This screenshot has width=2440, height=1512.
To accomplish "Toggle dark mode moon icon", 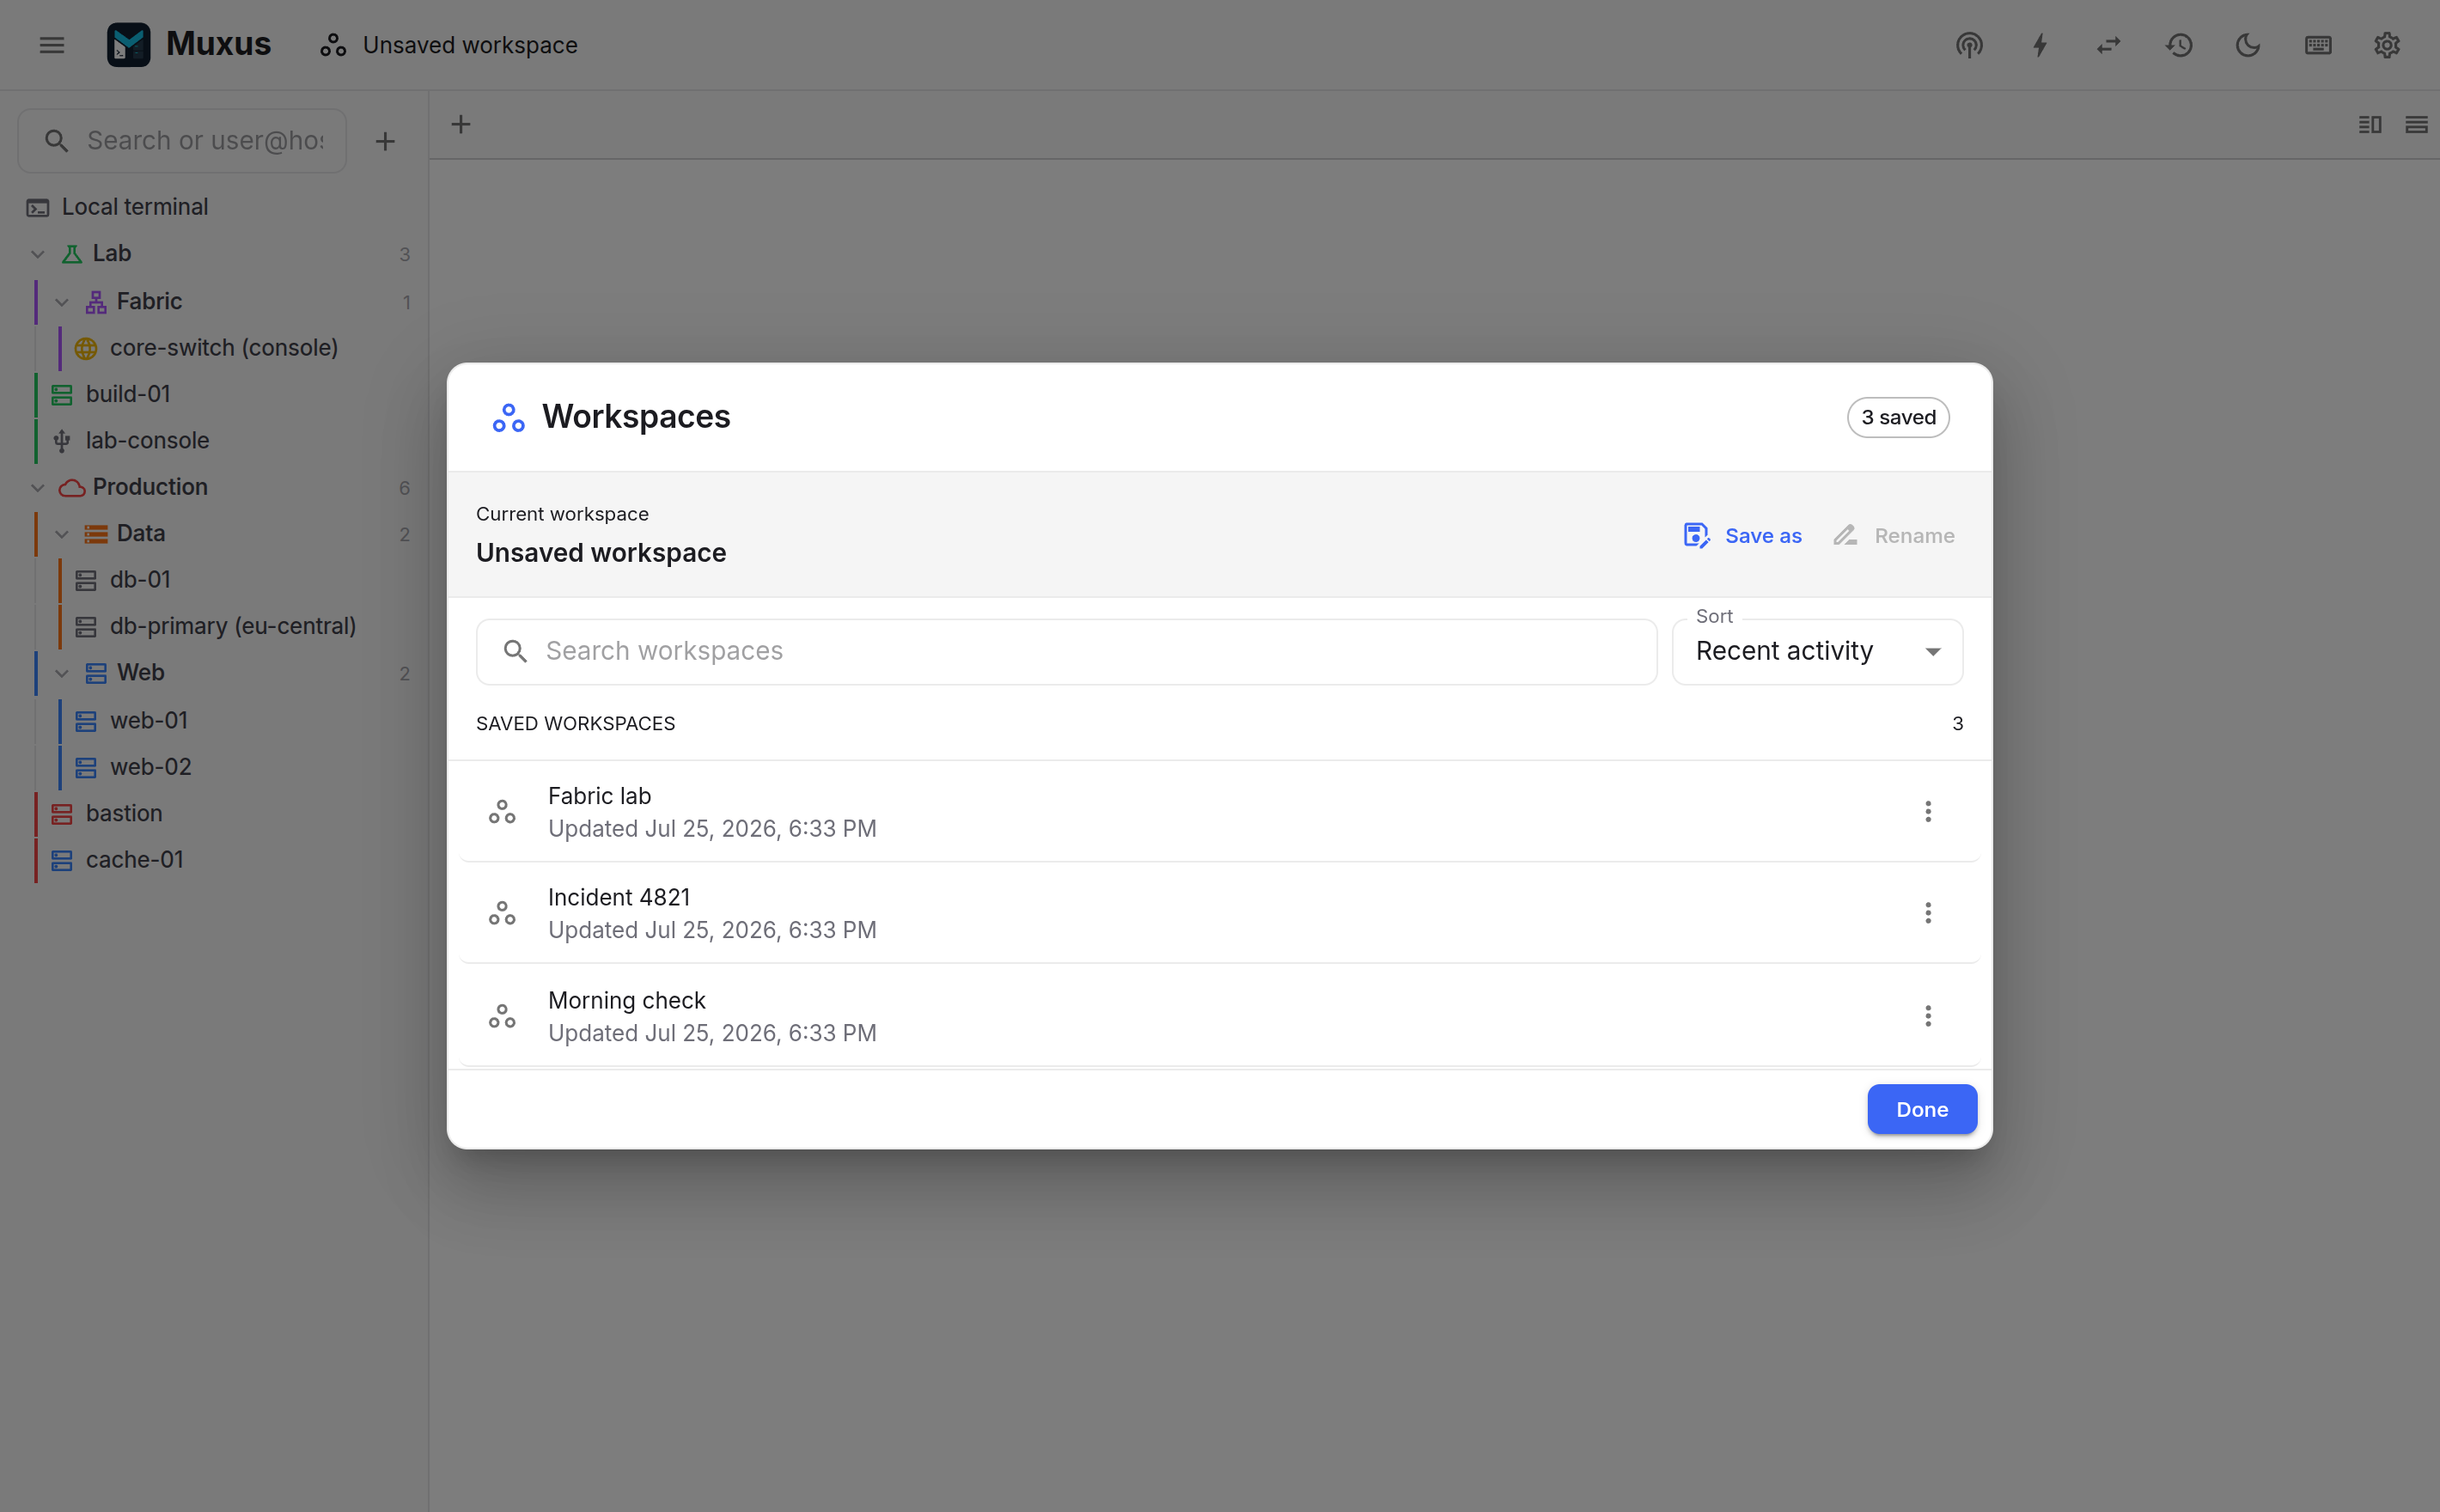I will tap(2248, 45).
